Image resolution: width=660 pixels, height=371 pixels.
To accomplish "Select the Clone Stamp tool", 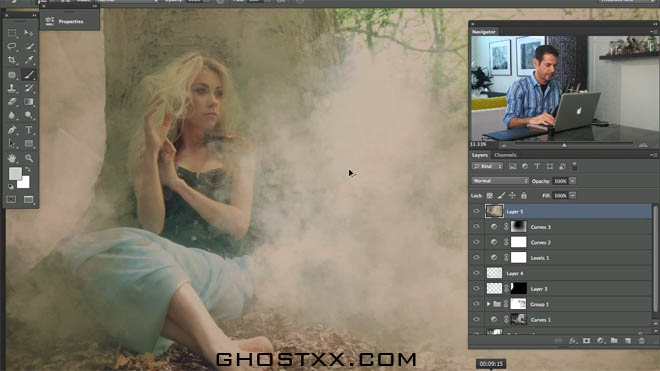I will (12, 88).
